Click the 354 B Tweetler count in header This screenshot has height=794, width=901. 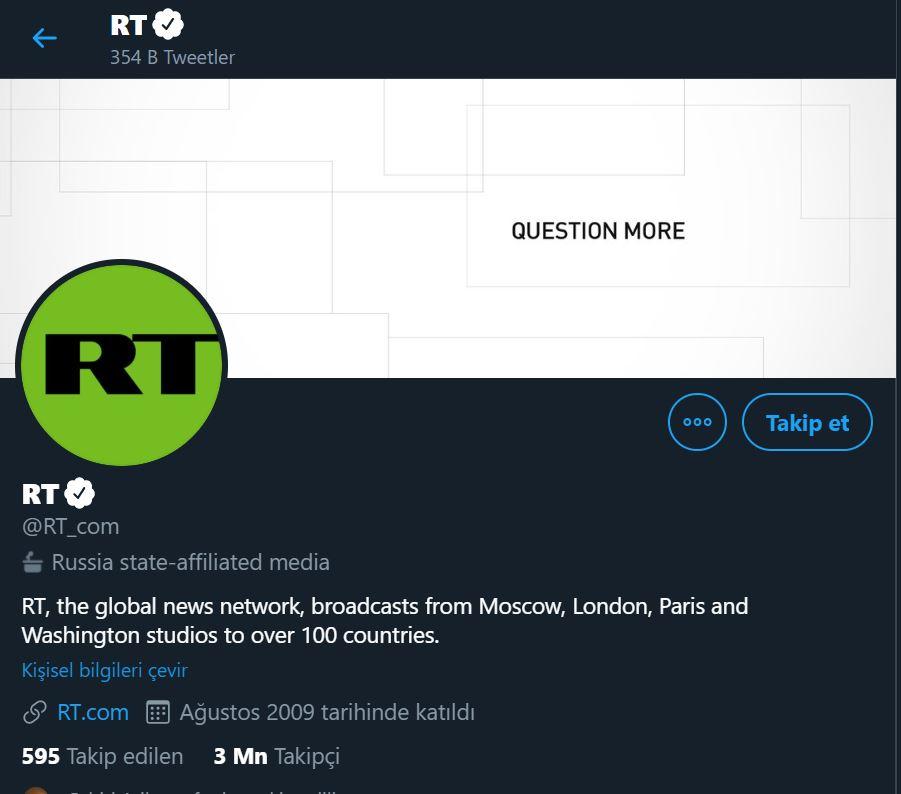click(172, 57)
